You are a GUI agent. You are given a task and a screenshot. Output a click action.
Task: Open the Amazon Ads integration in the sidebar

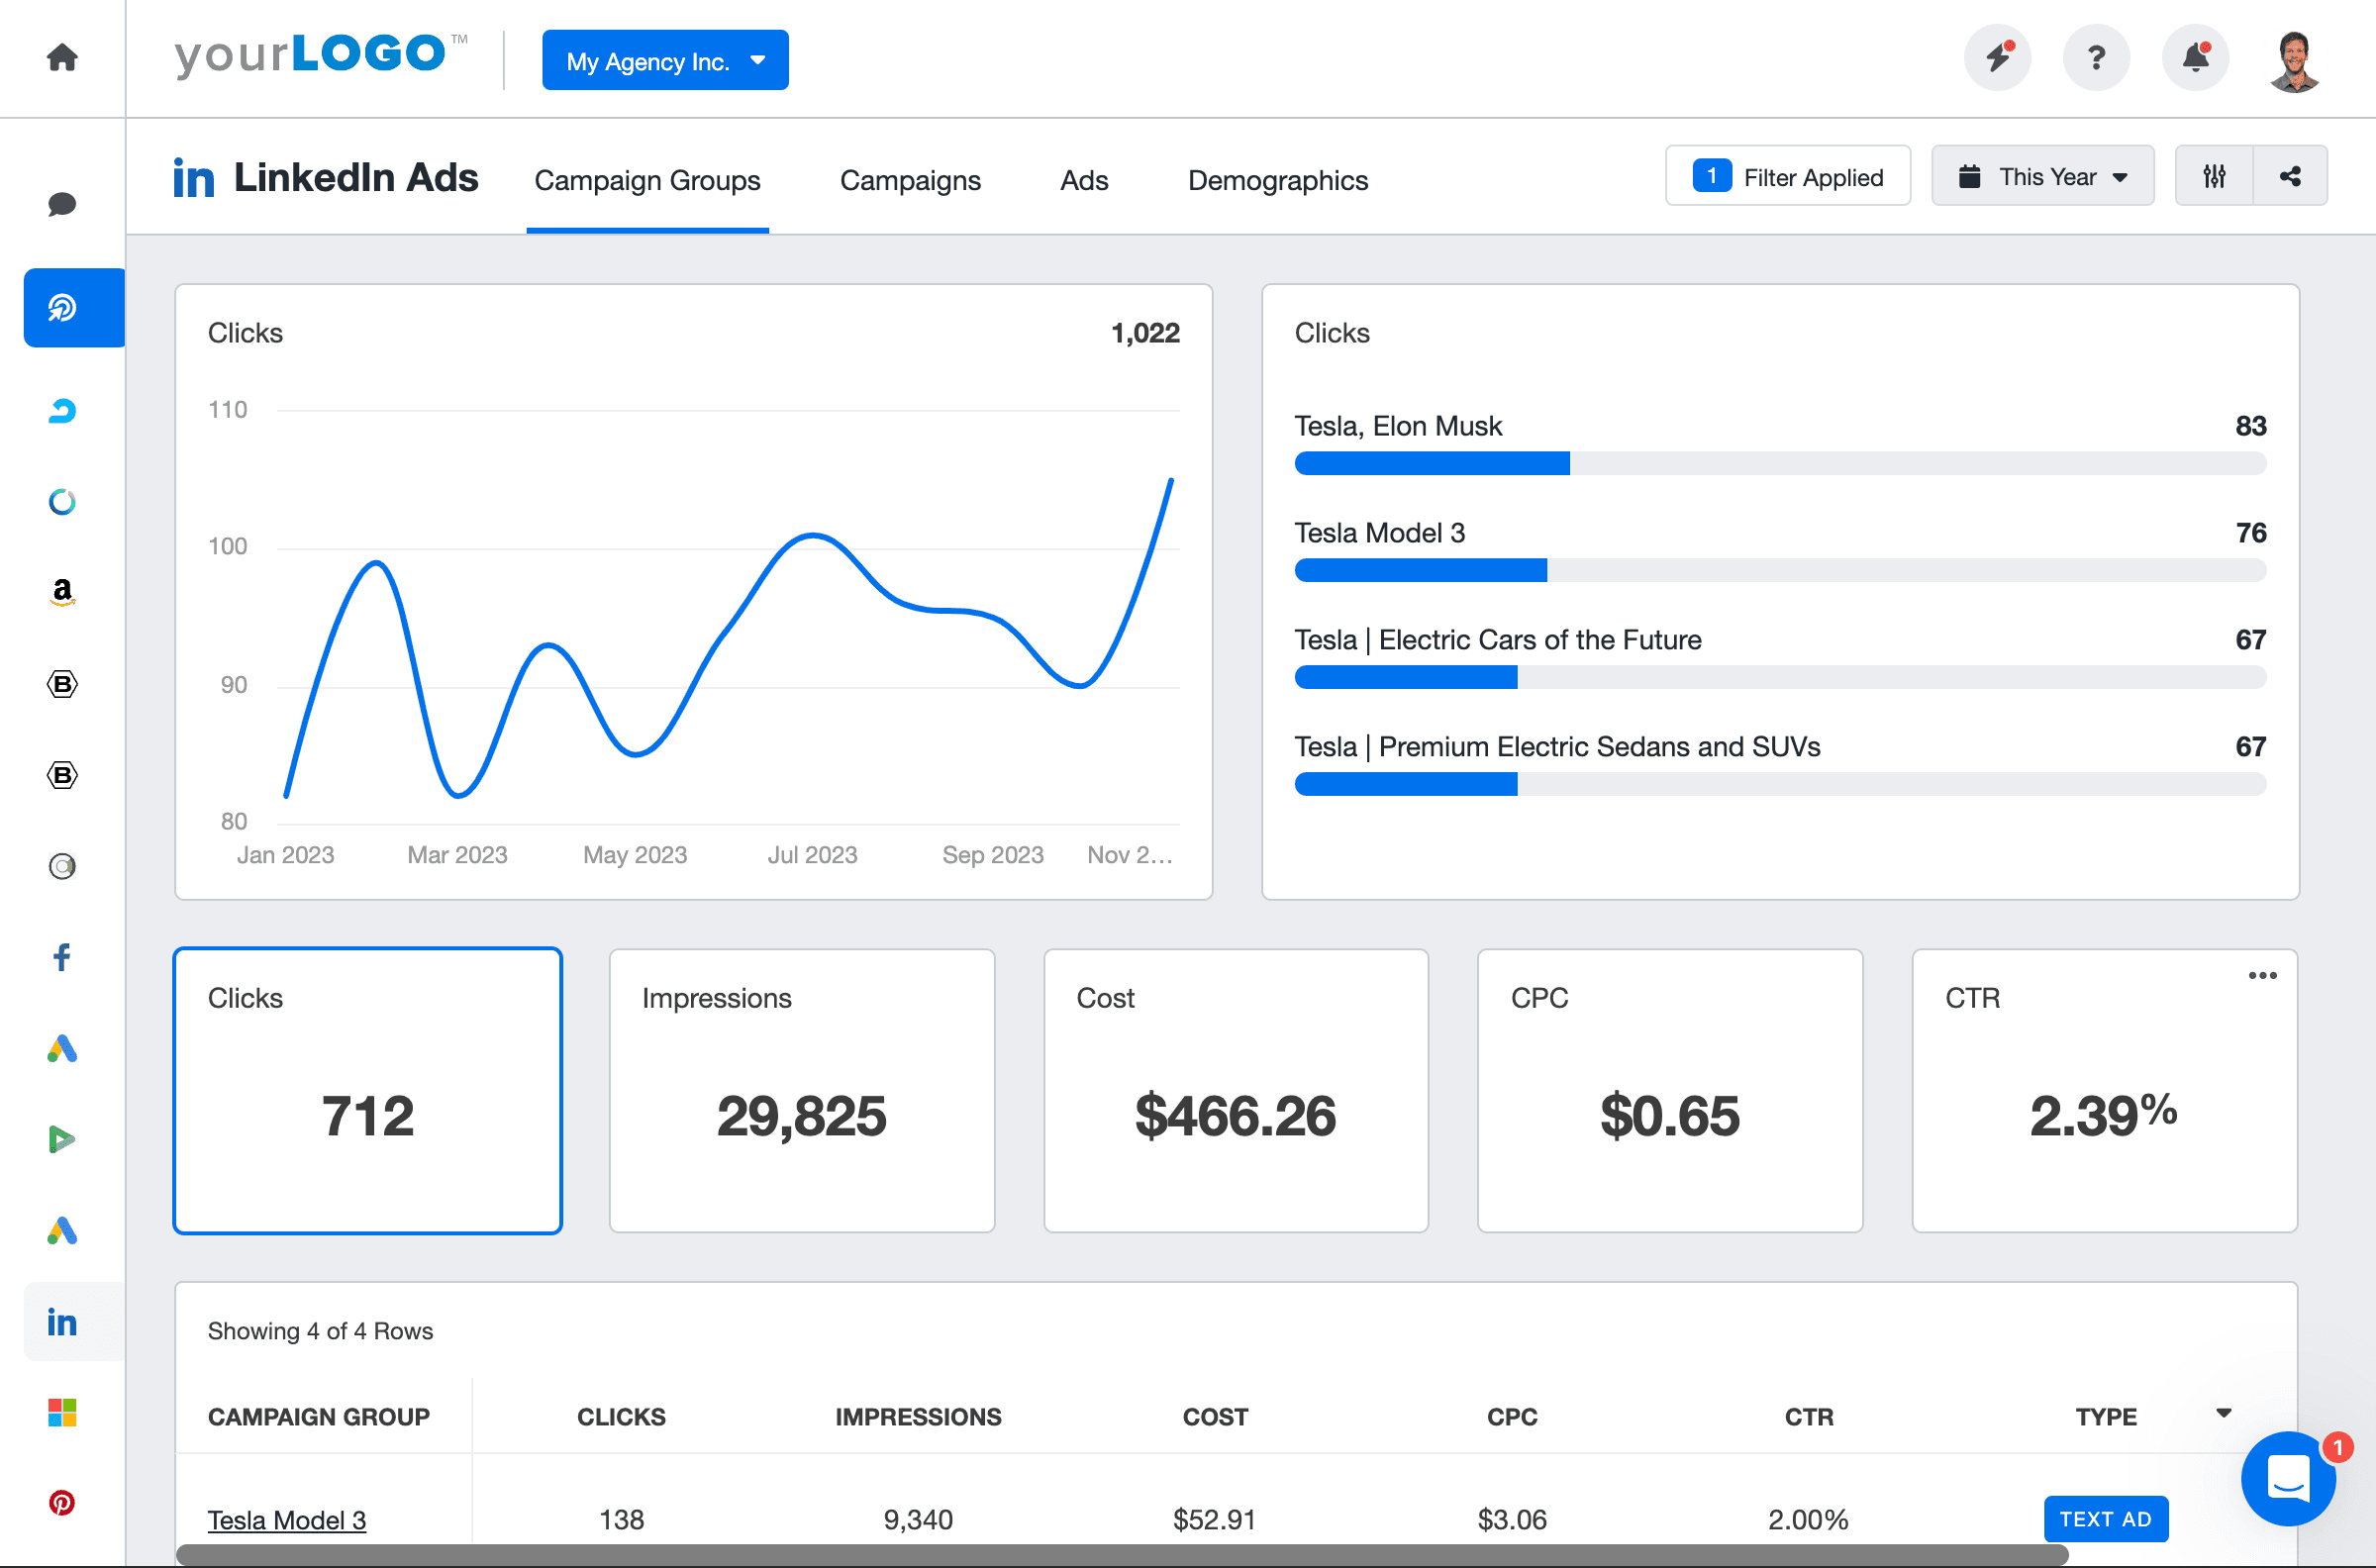coord(62,592)
